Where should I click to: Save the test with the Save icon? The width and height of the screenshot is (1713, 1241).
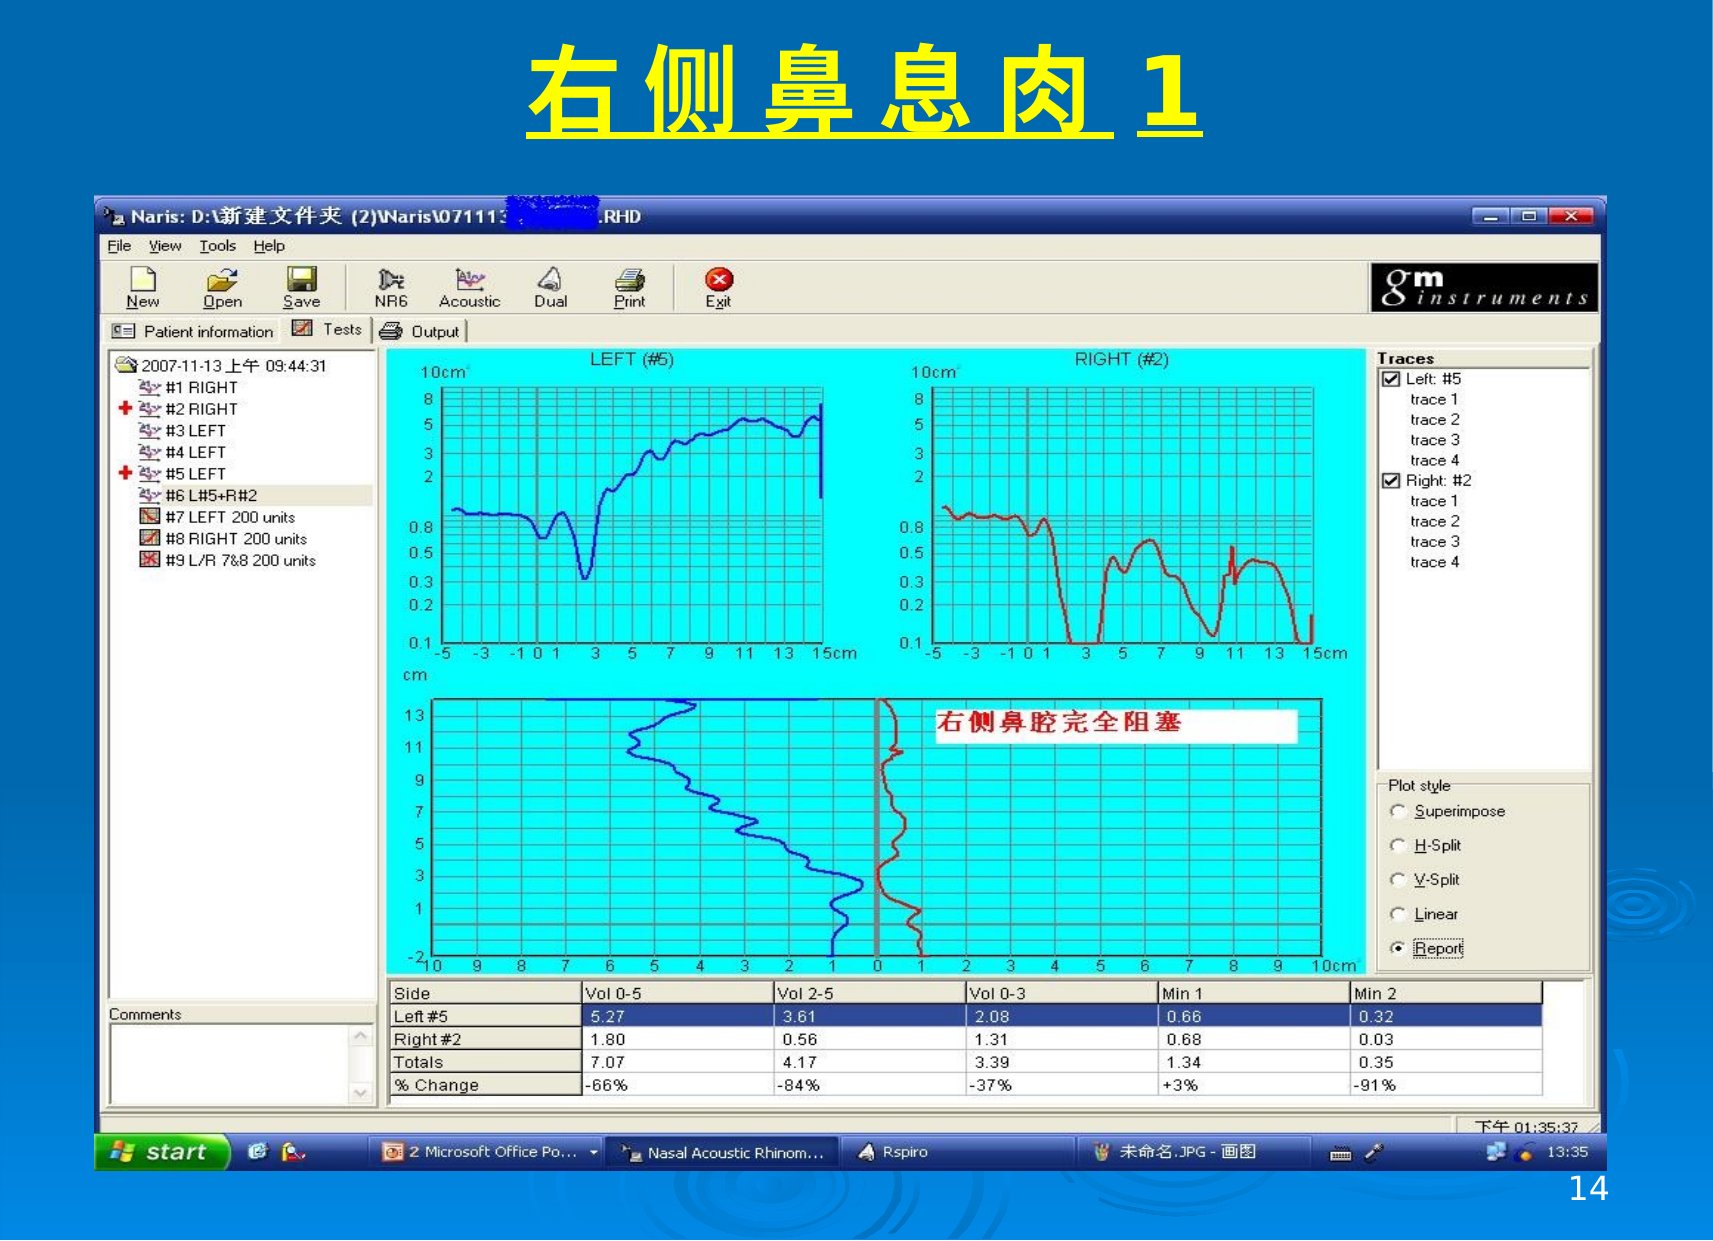(x=301, y=279)
